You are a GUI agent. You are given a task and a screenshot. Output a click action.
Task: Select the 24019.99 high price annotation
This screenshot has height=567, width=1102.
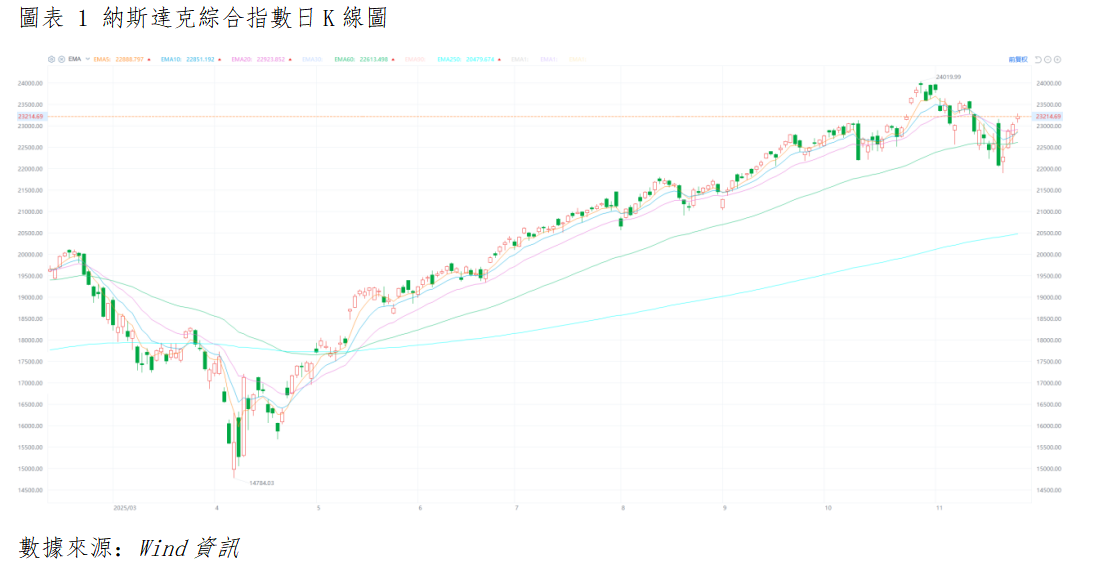948,77
